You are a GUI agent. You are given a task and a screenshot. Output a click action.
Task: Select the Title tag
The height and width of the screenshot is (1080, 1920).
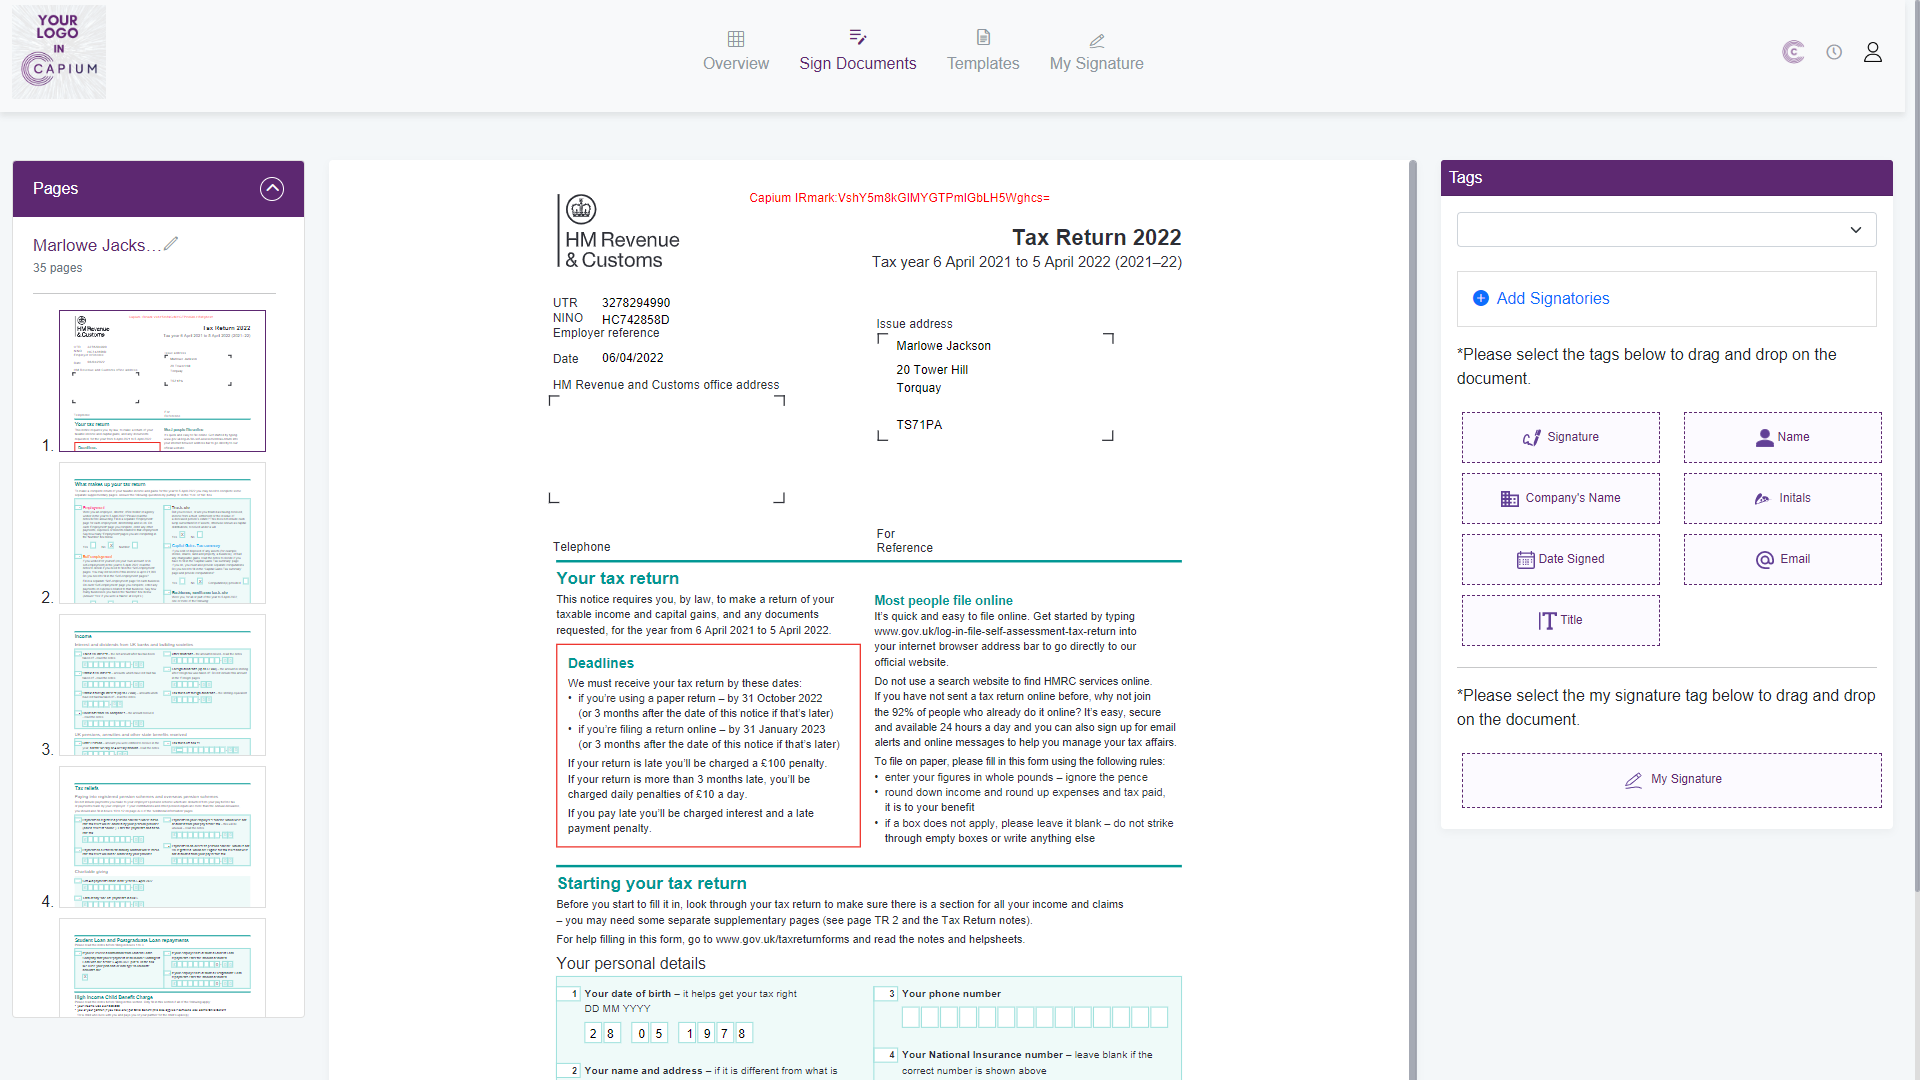click(1560, 620)
